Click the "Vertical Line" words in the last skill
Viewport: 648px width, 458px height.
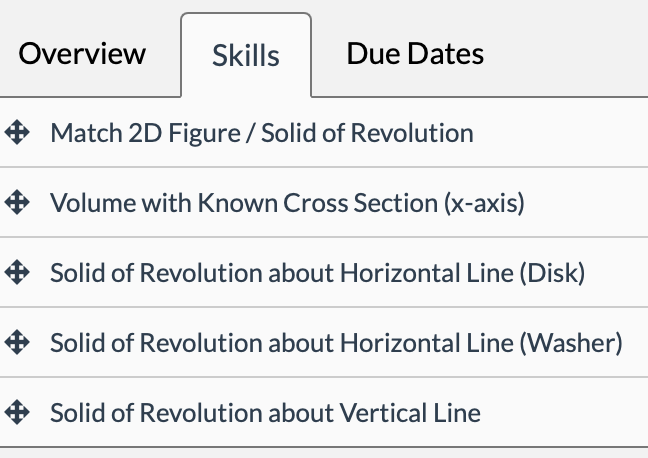pyautogui.click(x=422, y=412)
